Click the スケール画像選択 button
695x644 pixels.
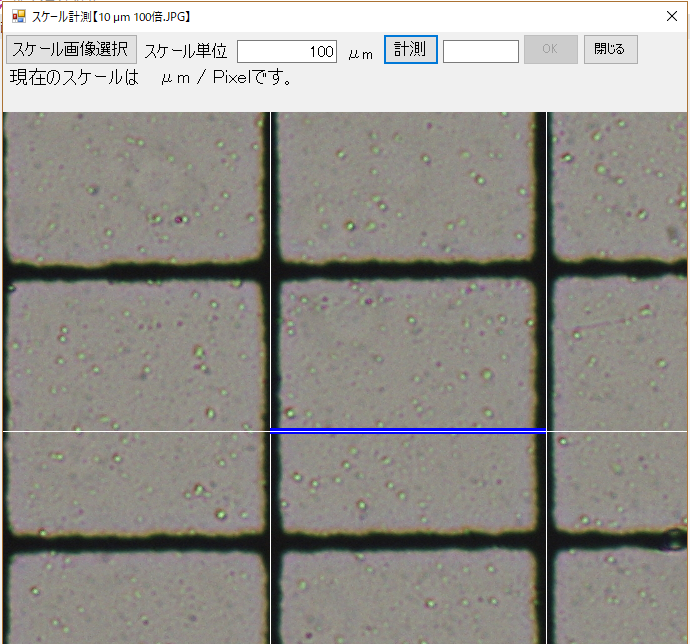point(71,50)
